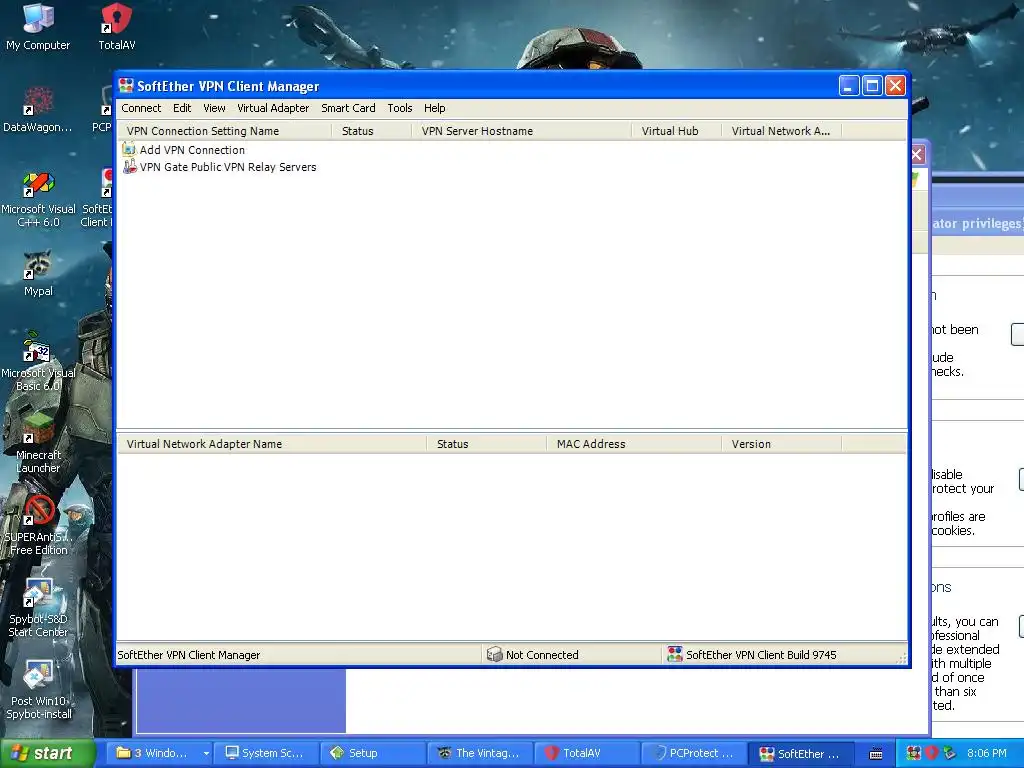The height and width of the screenshot is (768, 1024).
Task: Switch to TotalAV taskbar window
Action: coord(586,753)
